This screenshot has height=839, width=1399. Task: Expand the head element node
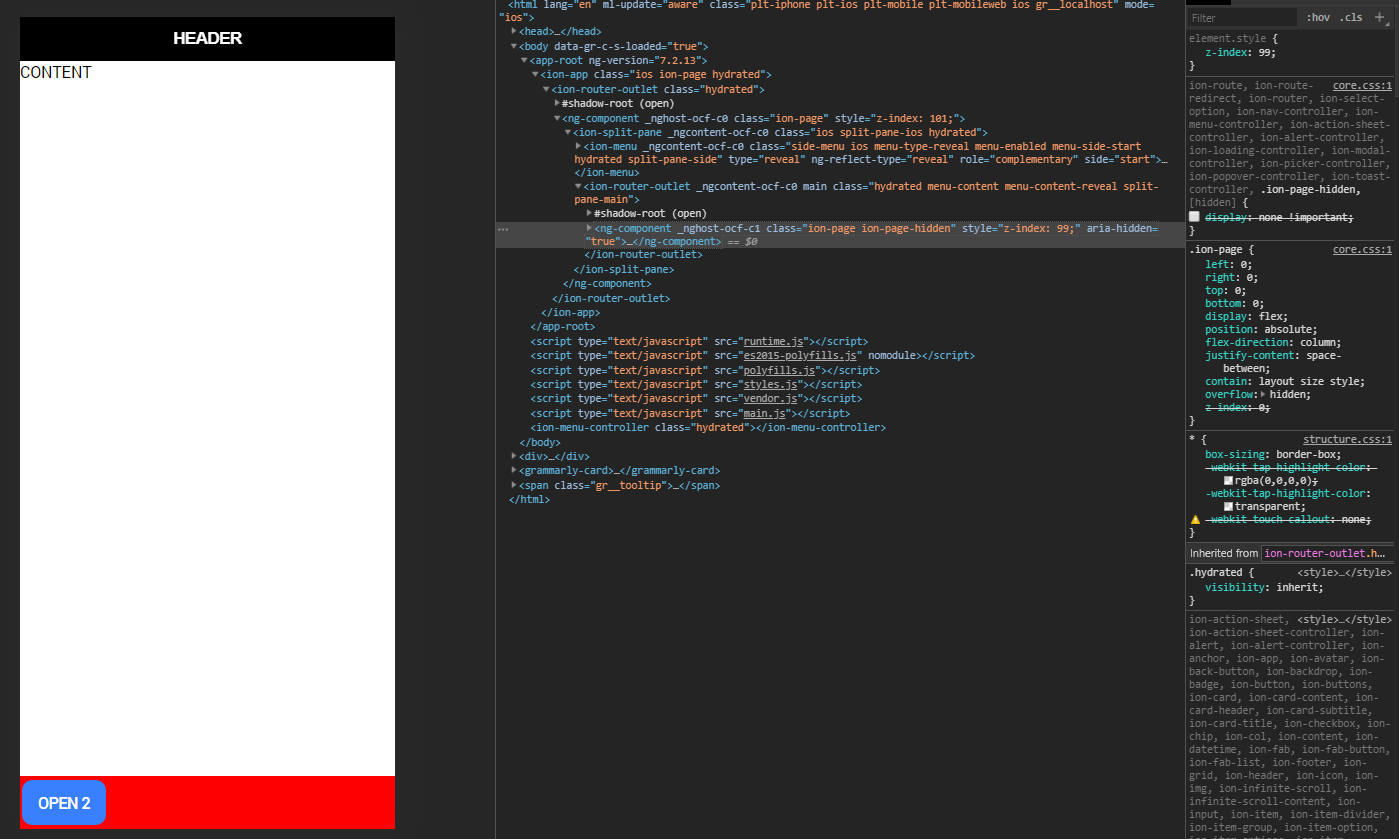(x=514, y=31)
